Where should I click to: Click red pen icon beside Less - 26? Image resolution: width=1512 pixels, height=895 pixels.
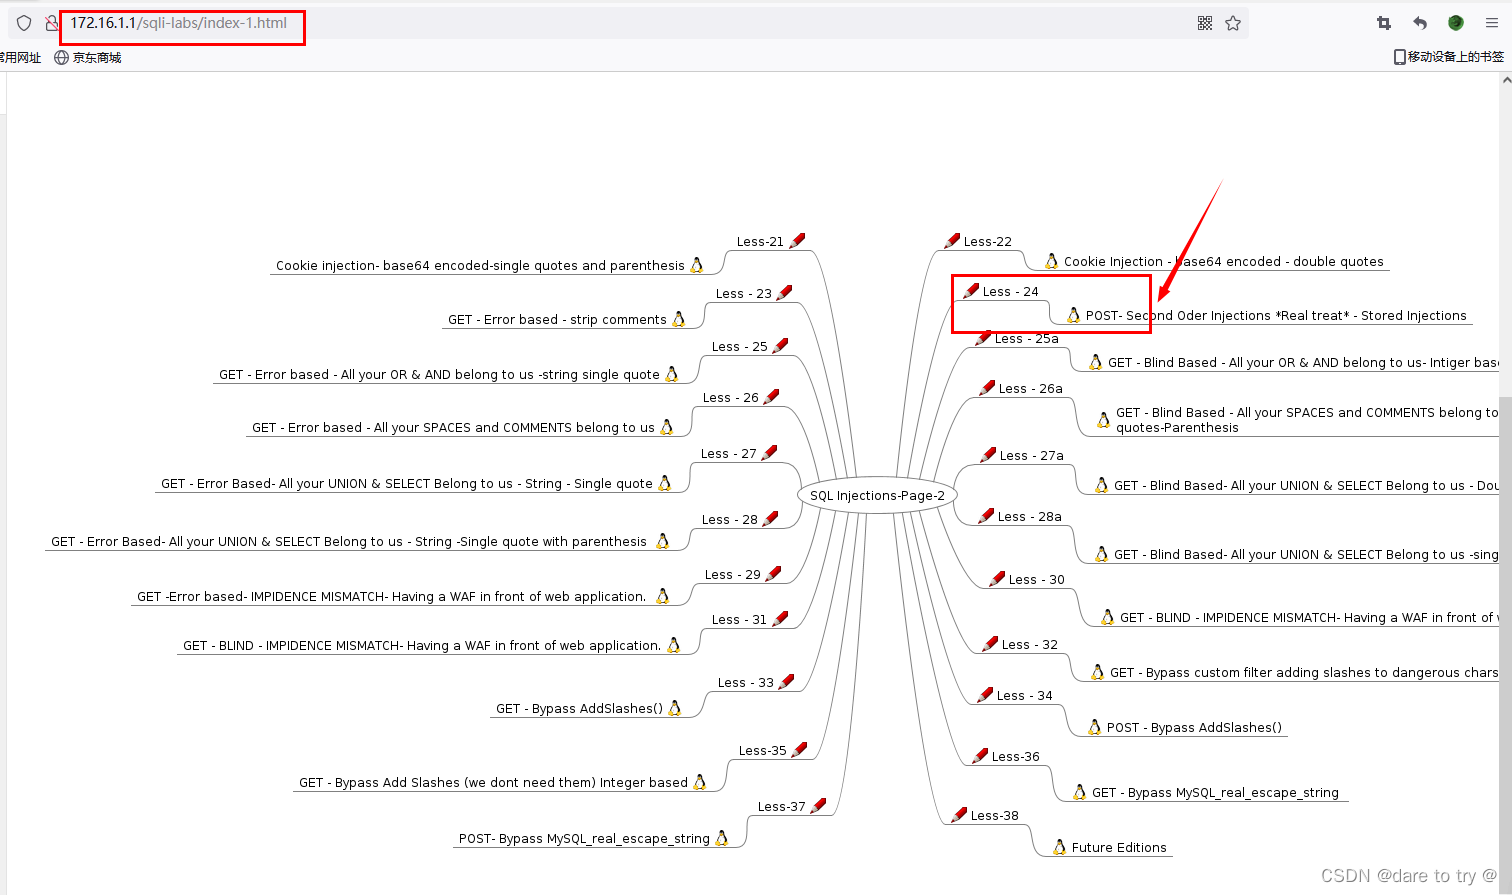pos(771,396)
